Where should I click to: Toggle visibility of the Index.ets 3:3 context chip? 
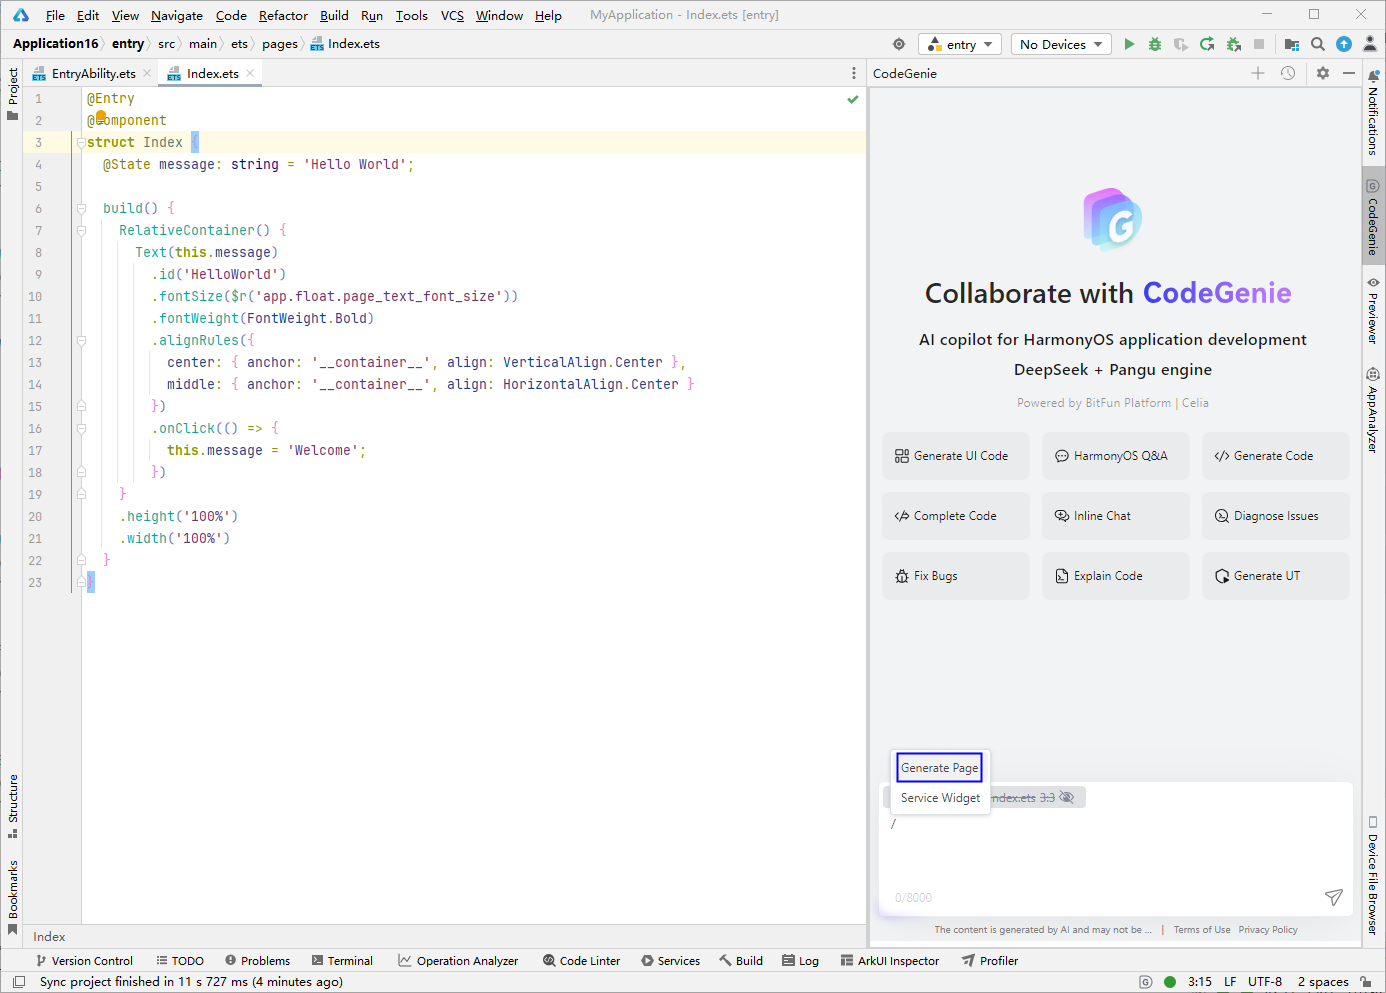pos(1067,797)
